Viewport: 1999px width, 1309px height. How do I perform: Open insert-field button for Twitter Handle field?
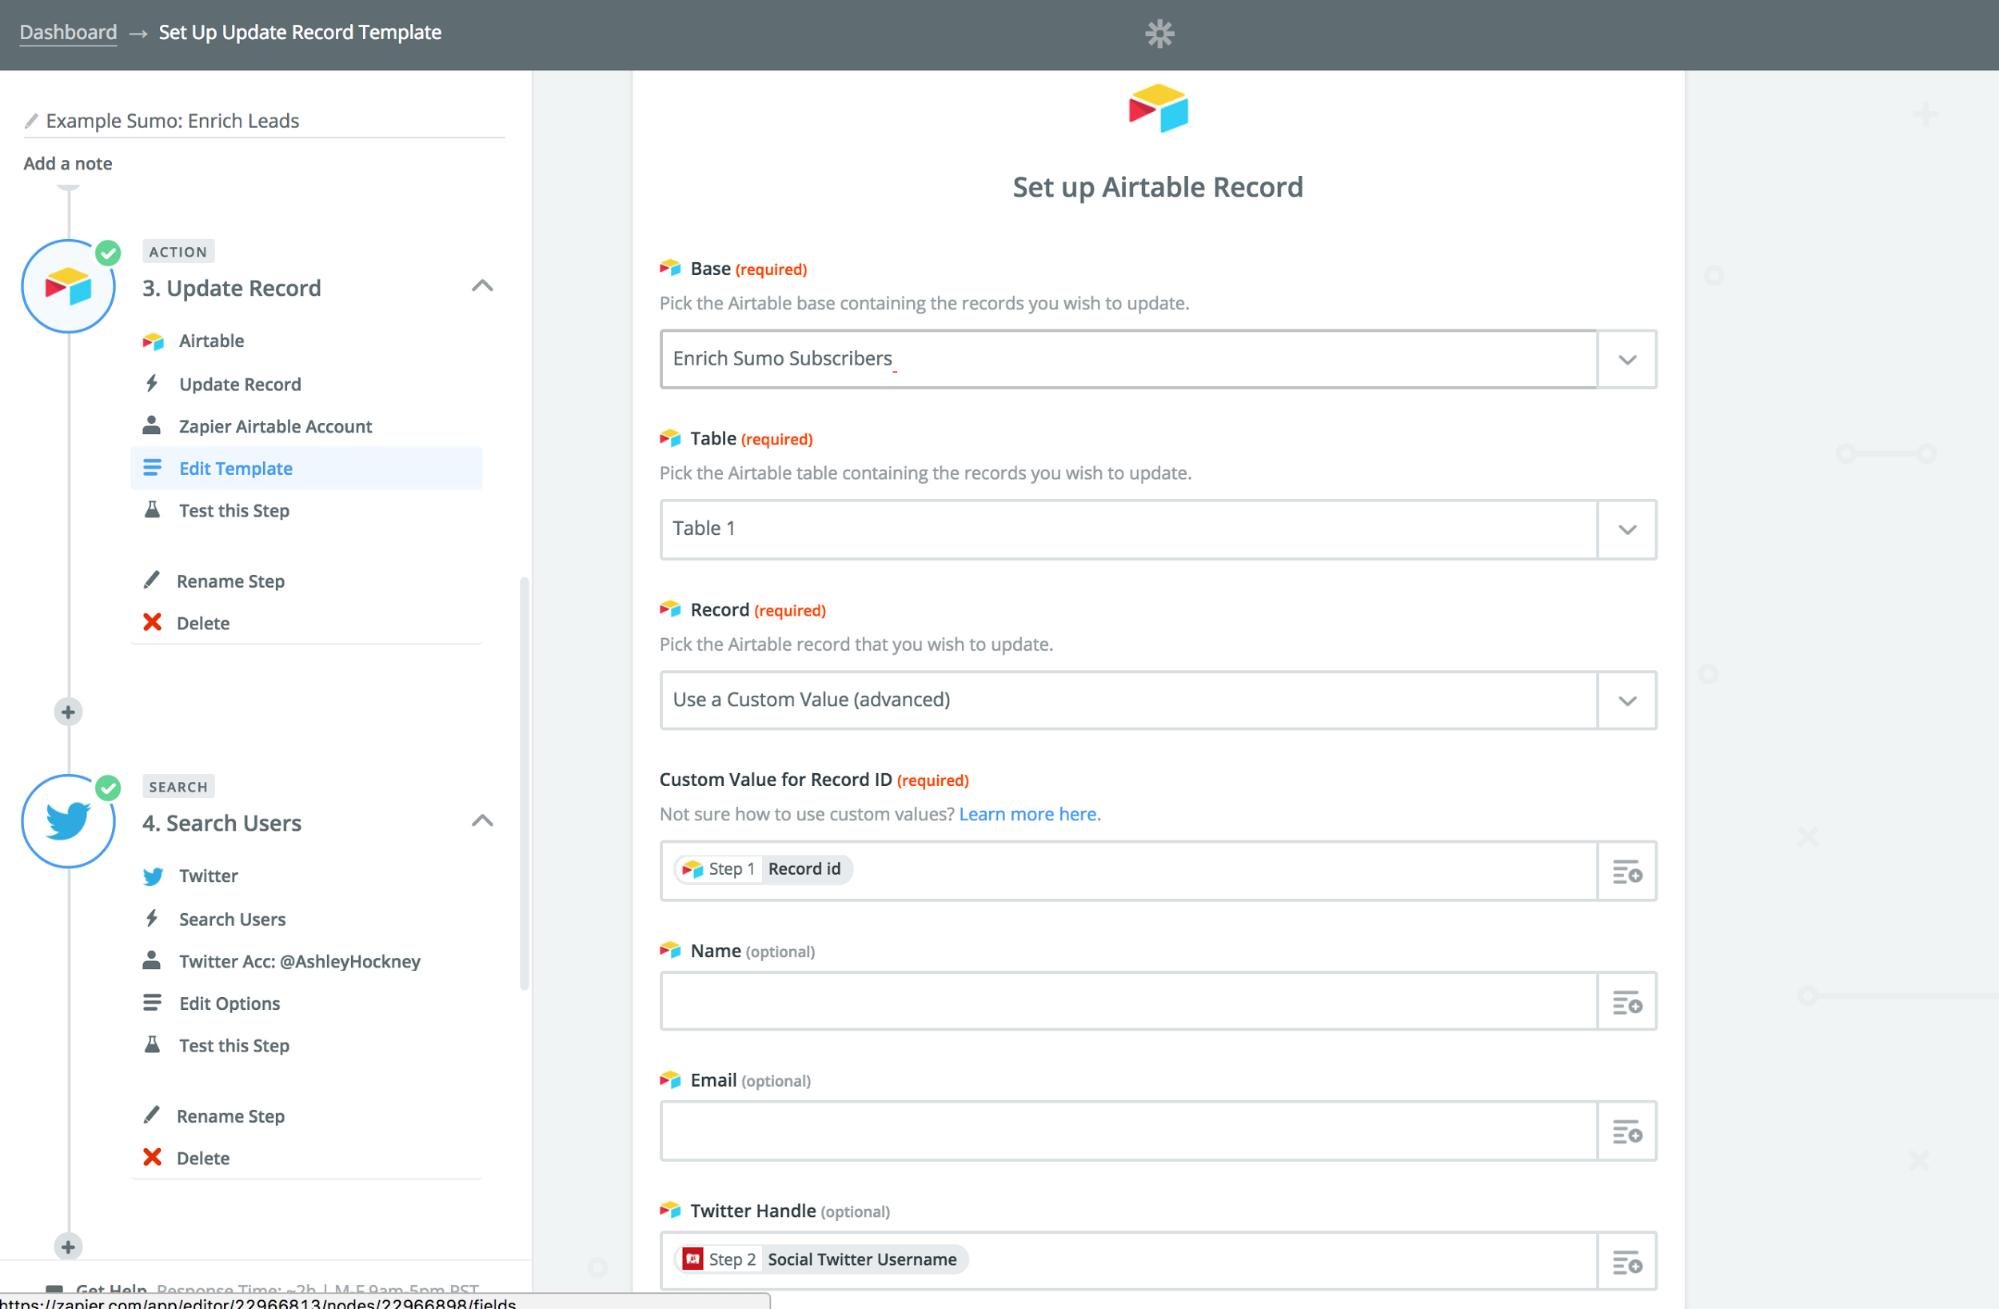pyautogui.click(x=1627, y=1261)
